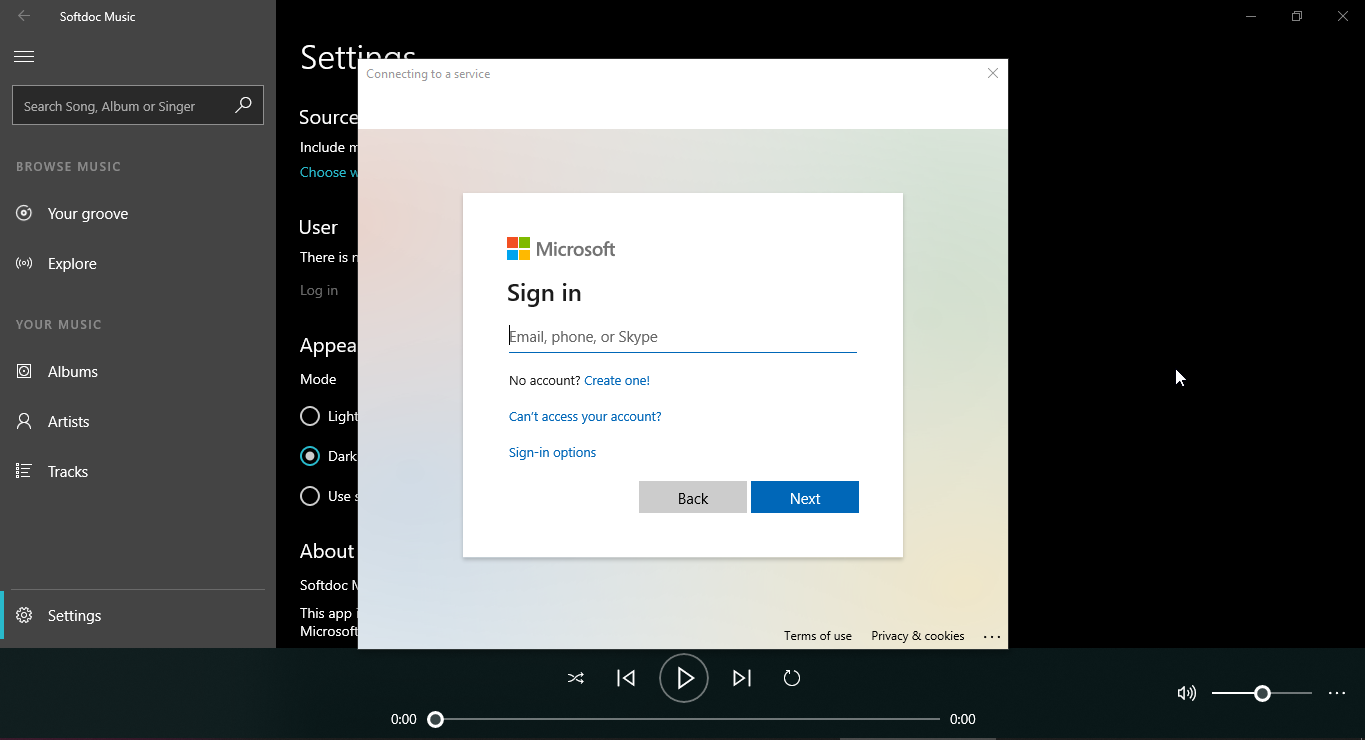This screenshot has height=740, width=1365.
Task: Minimize the Softdoc Music window
Action: click(1251, 16)
